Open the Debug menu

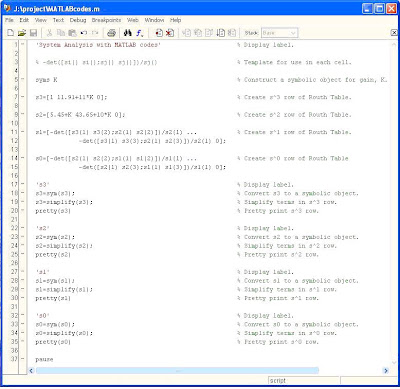pos(78,20)
